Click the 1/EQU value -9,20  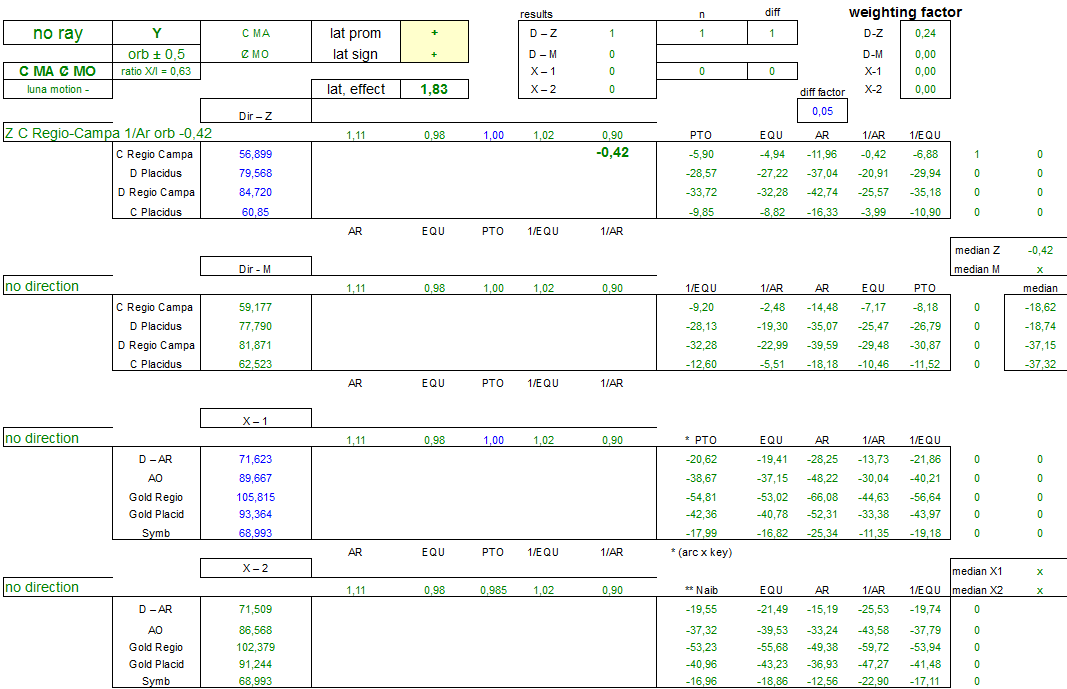click(x=701, y=307)
